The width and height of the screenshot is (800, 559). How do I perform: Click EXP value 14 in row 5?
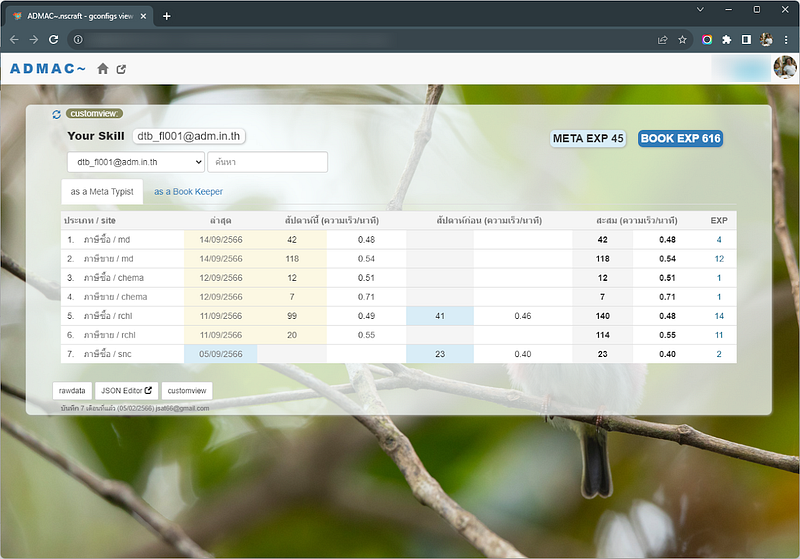pyautogui.click(x=719, y=316)
